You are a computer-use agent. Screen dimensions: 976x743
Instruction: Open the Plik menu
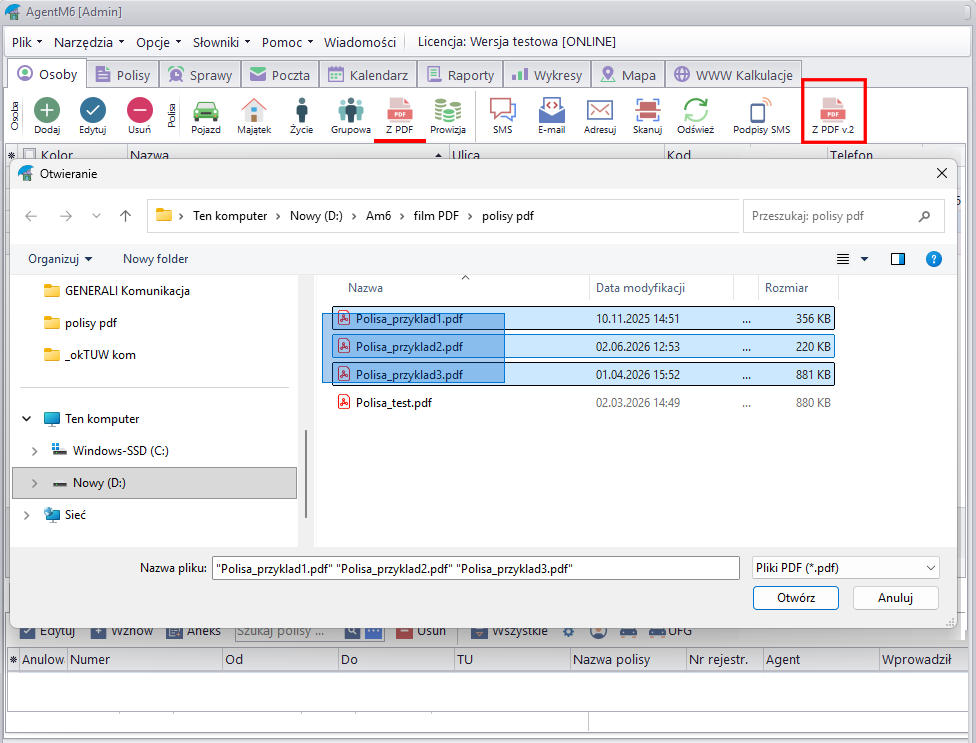click(x=27, y=42)
